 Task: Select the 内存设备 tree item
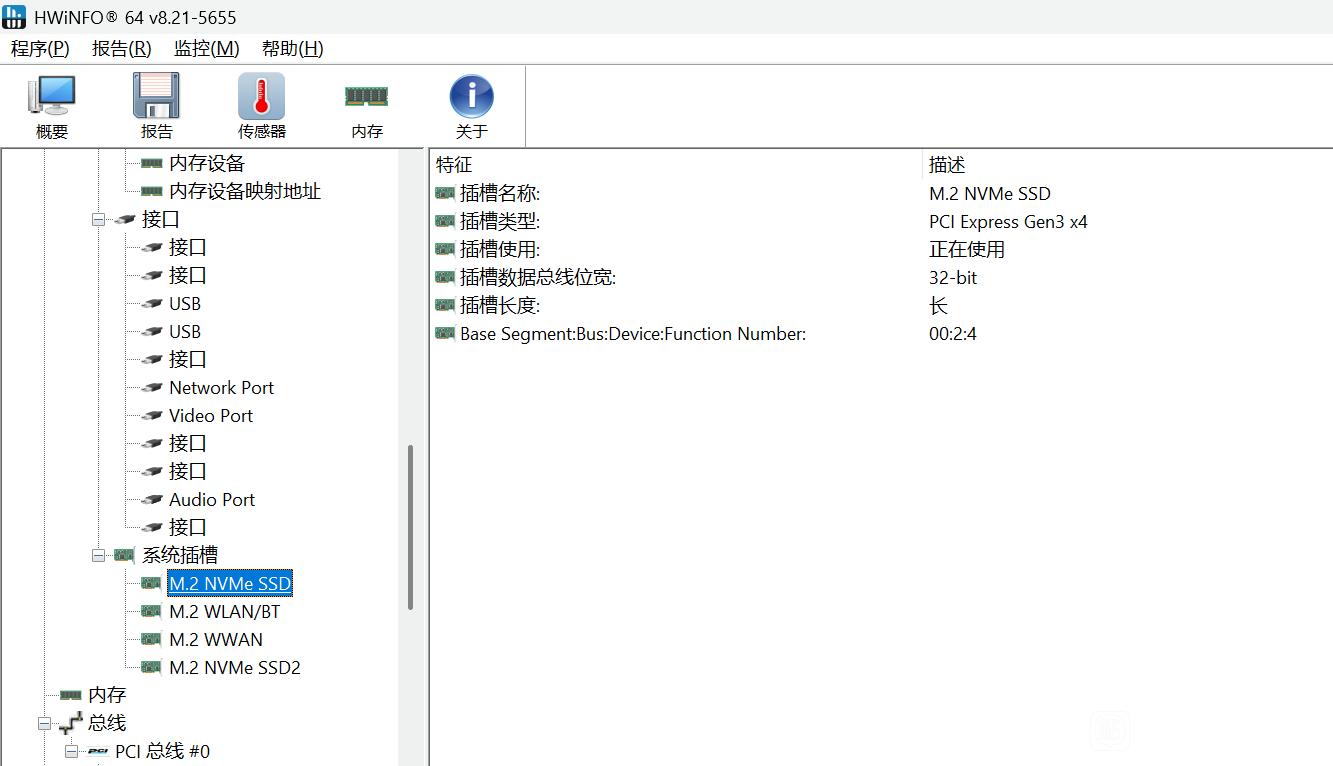207,163
